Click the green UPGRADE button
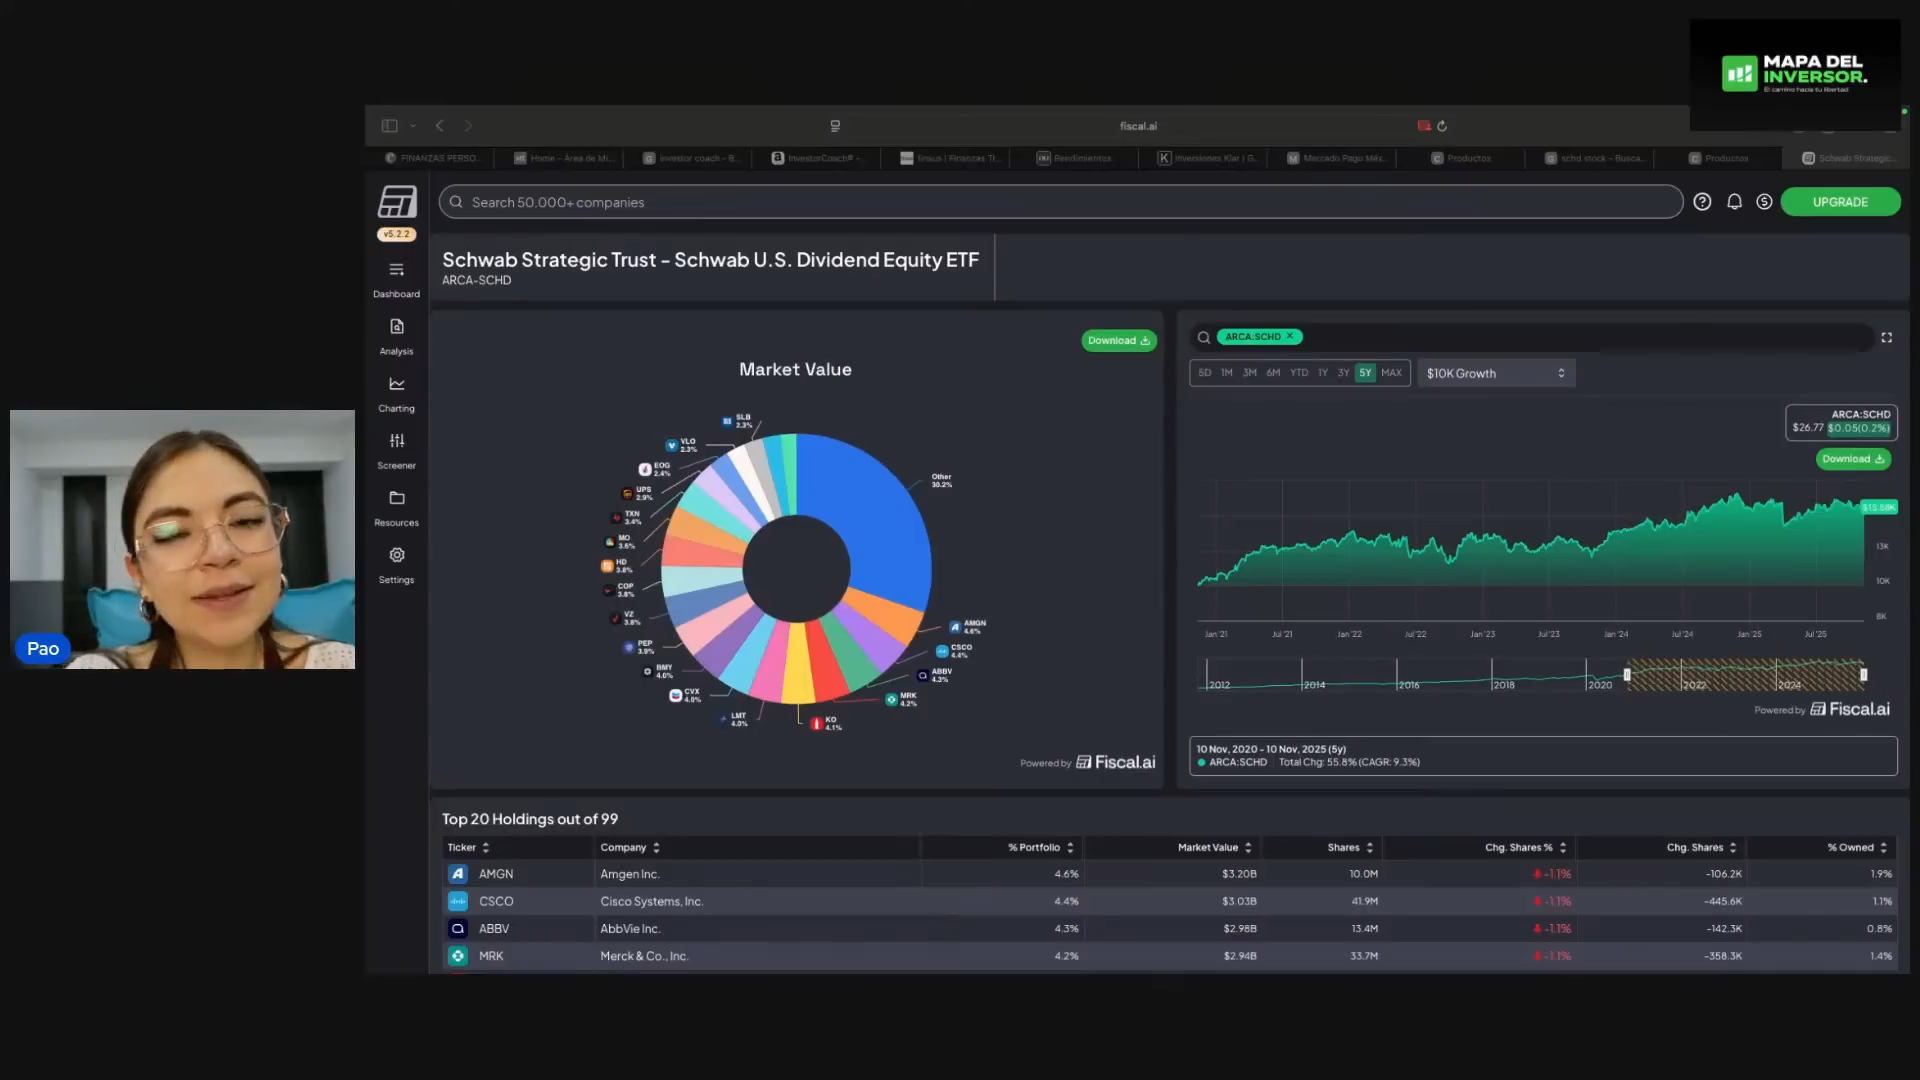 tap(1839, 202)
